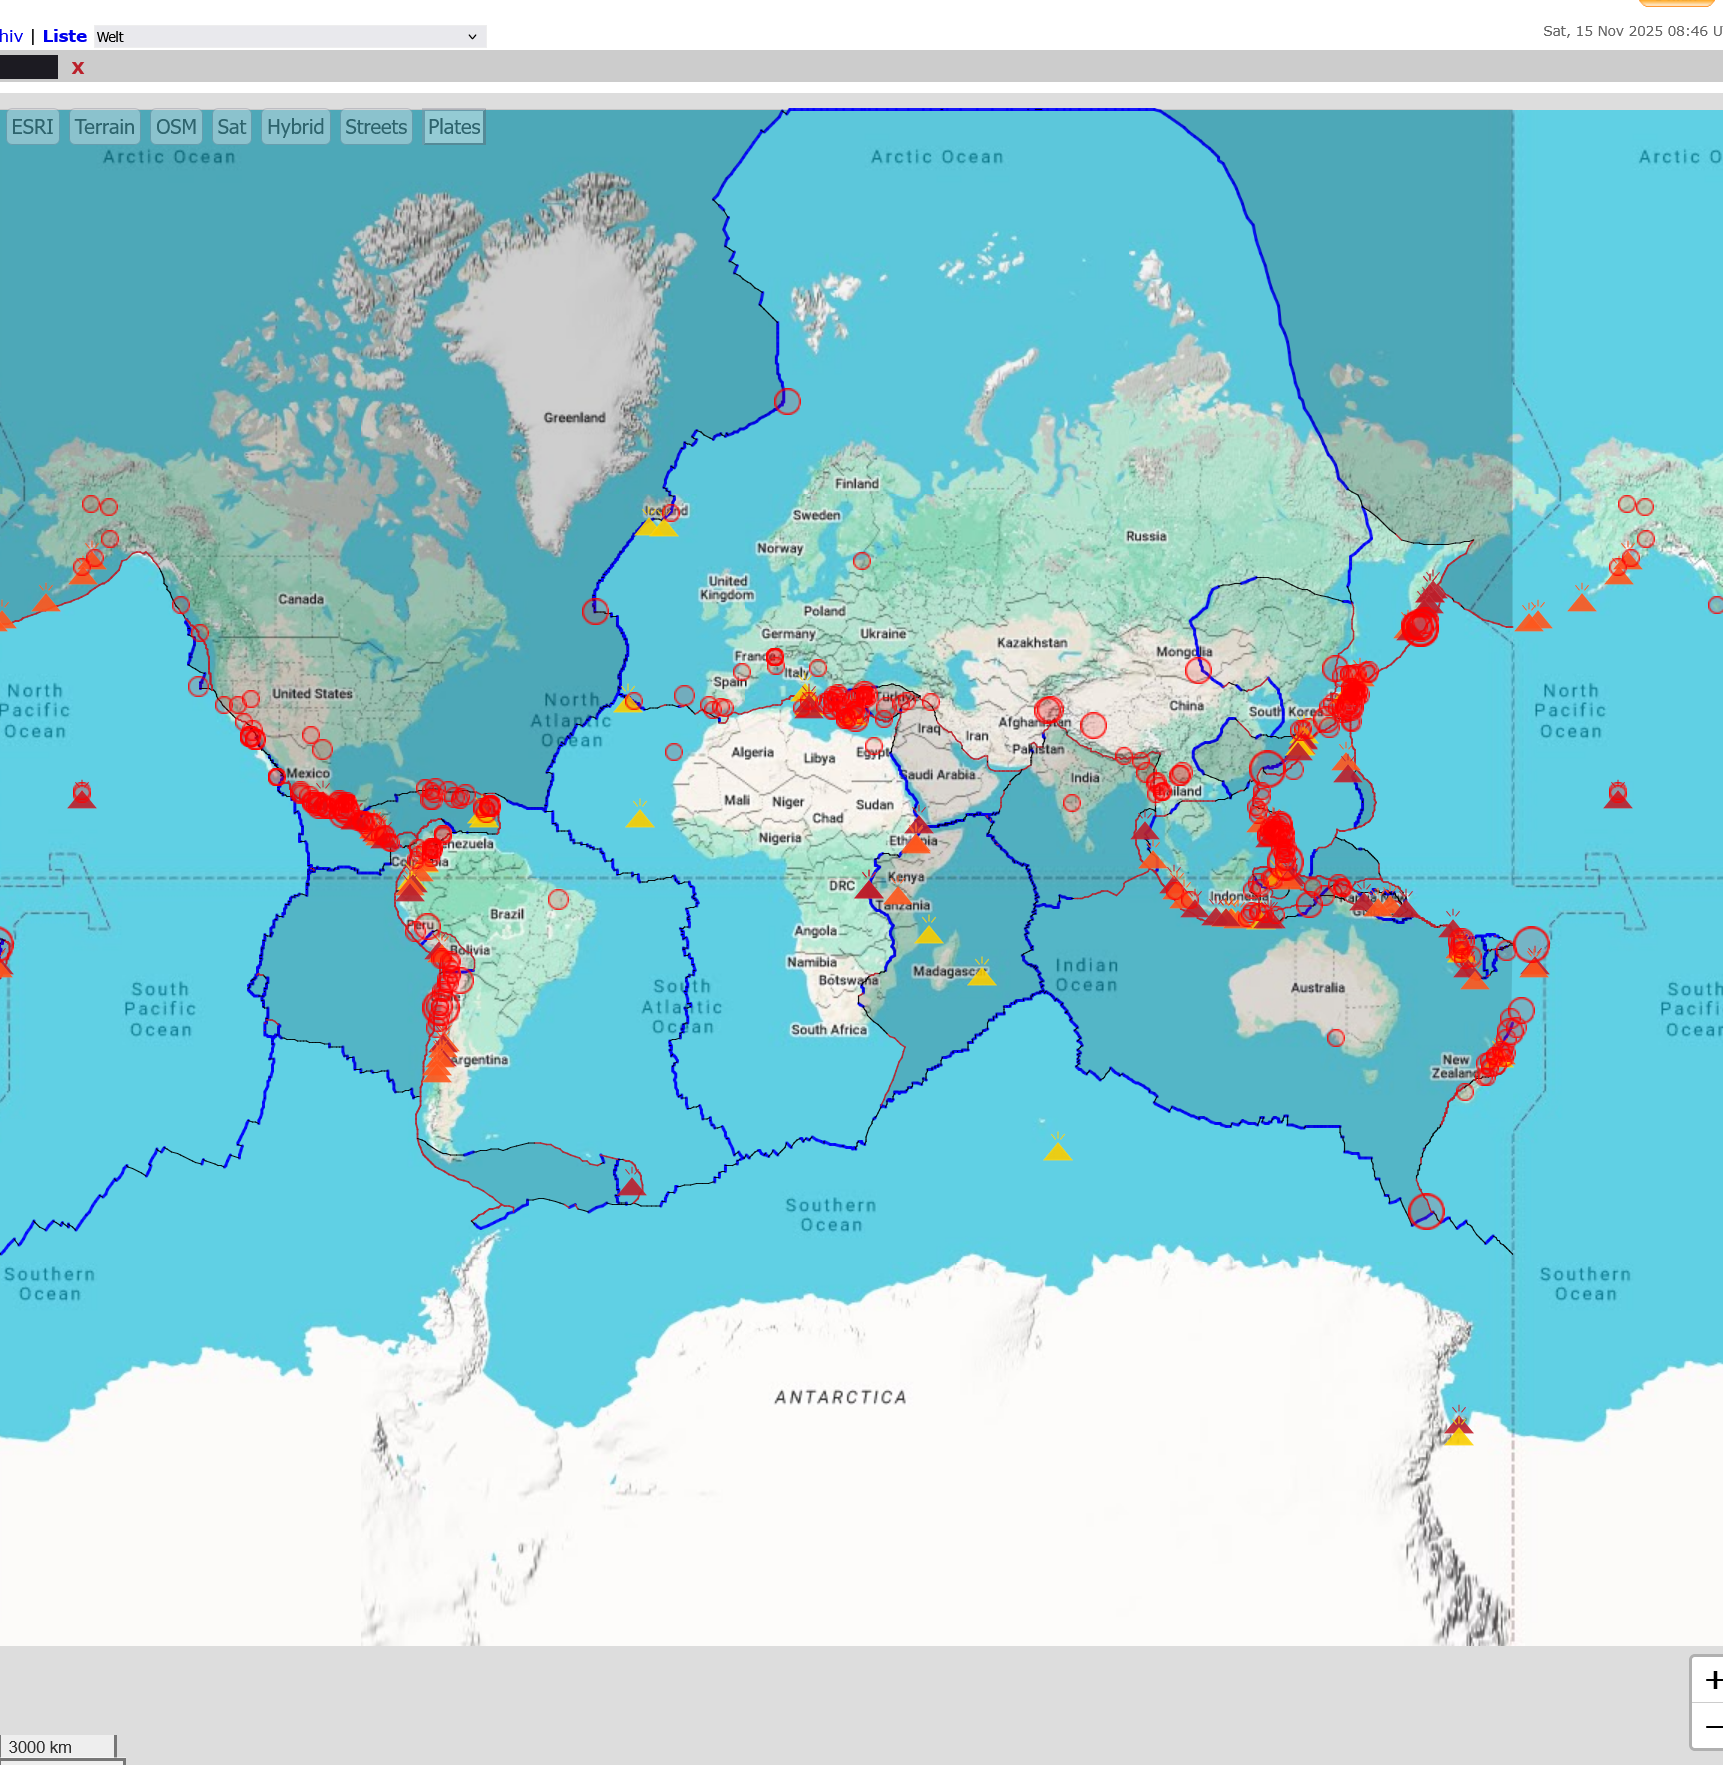The height and width of the screenshot is (1765, 1723).
Task: Click the large earthquake circle south of Australia
Action: click(x=1426, y=1211)
